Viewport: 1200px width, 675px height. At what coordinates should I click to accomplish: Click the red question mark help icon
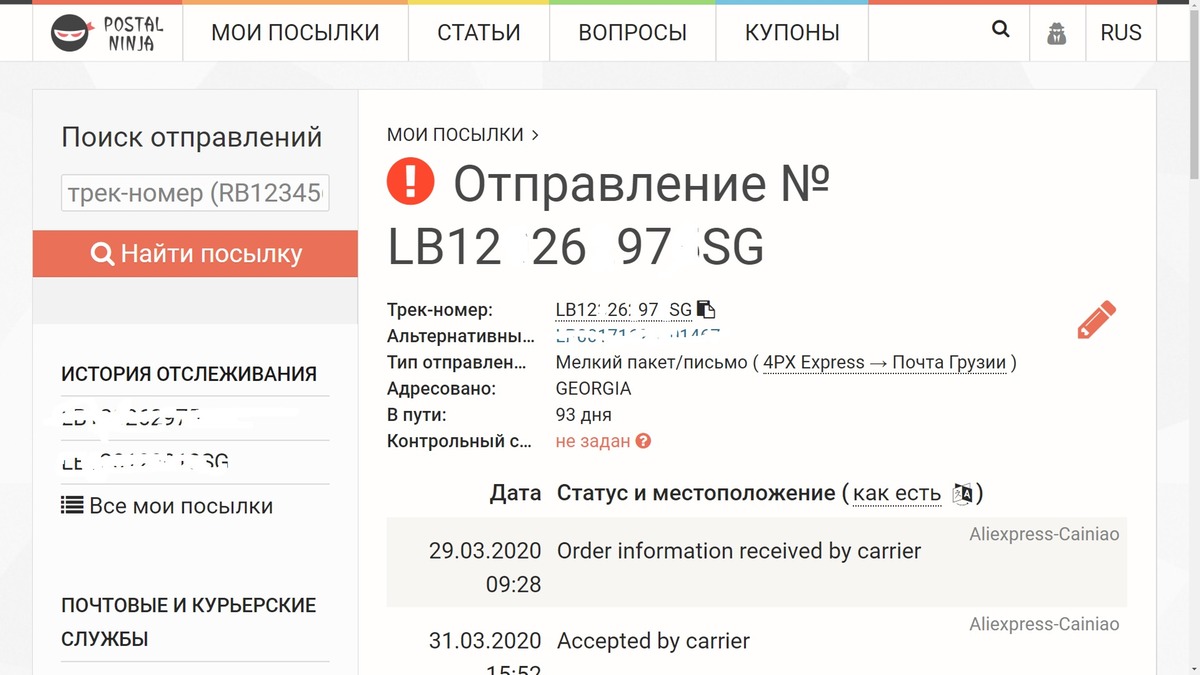(x=643, y=441)
